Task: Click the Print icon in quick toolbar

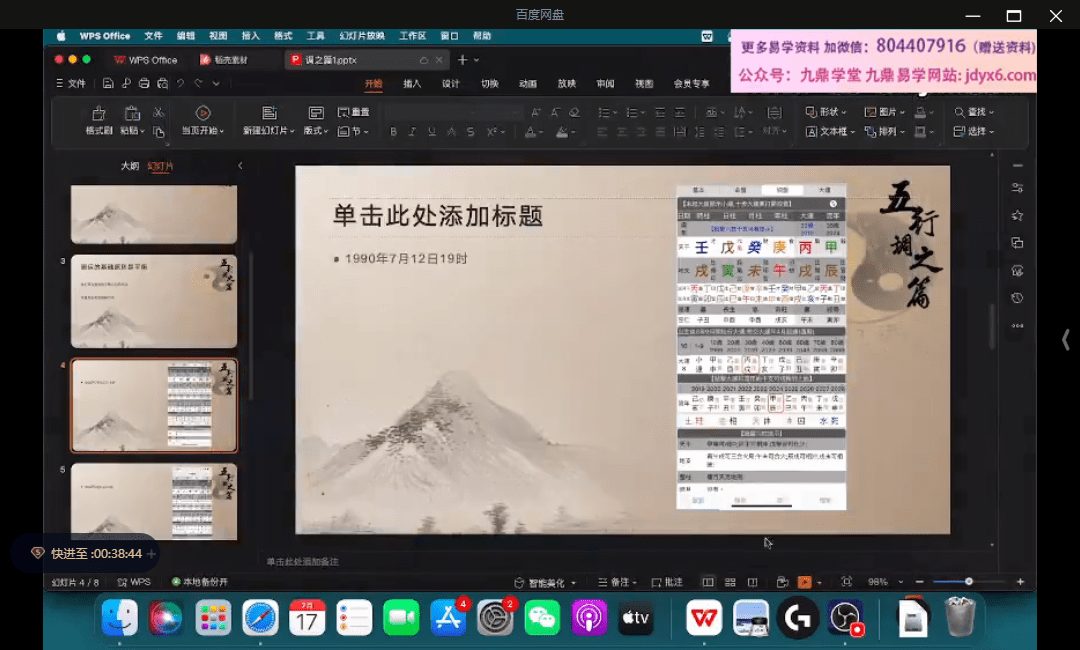Action: point(144,84)
